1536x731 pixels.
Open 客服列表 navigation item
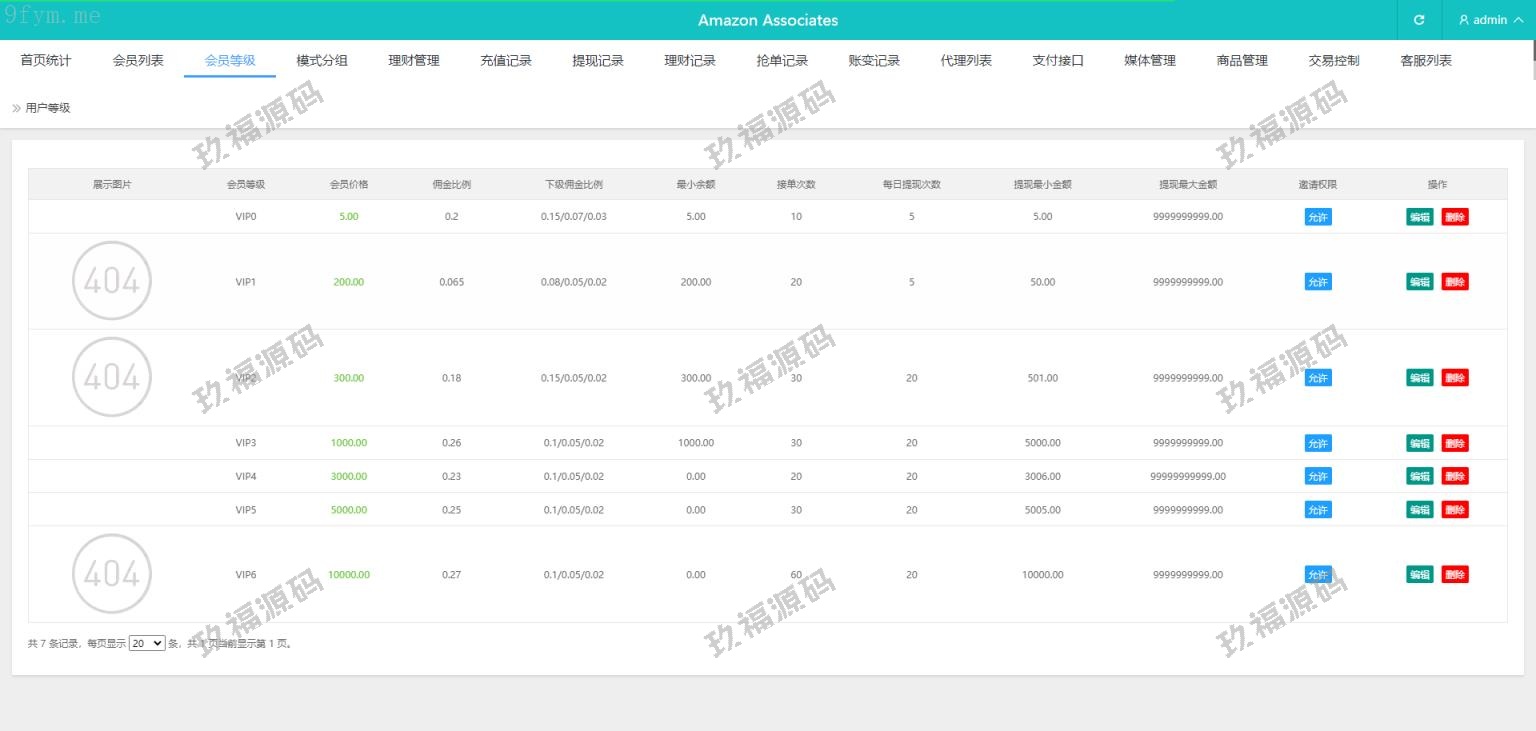(x=1426, y=60)
